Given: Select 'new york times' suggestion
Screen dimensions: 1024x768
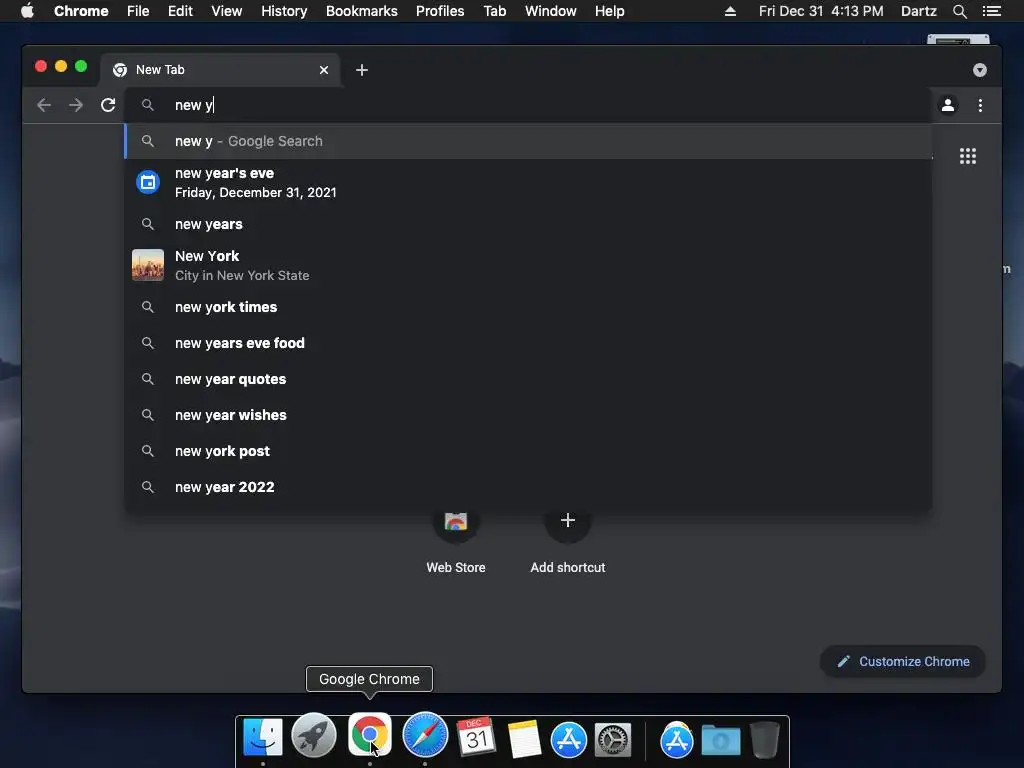Looking at the screenshot, I should pyautogui.click(x=528, y=307).
